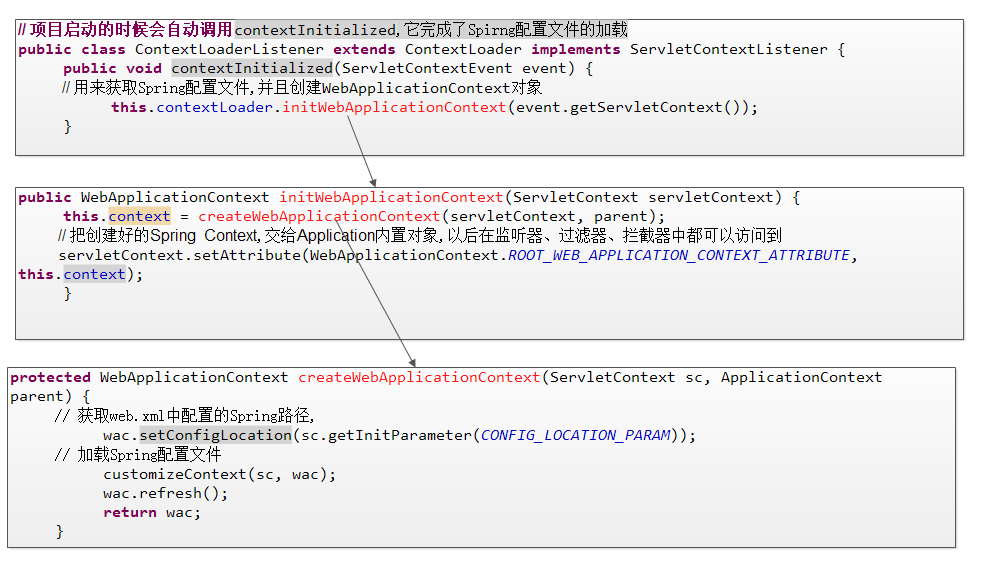This screenshot has height=568, width=1000.
Task: Click 'event.getServletContext()' argument text
Action: [627, 107]
